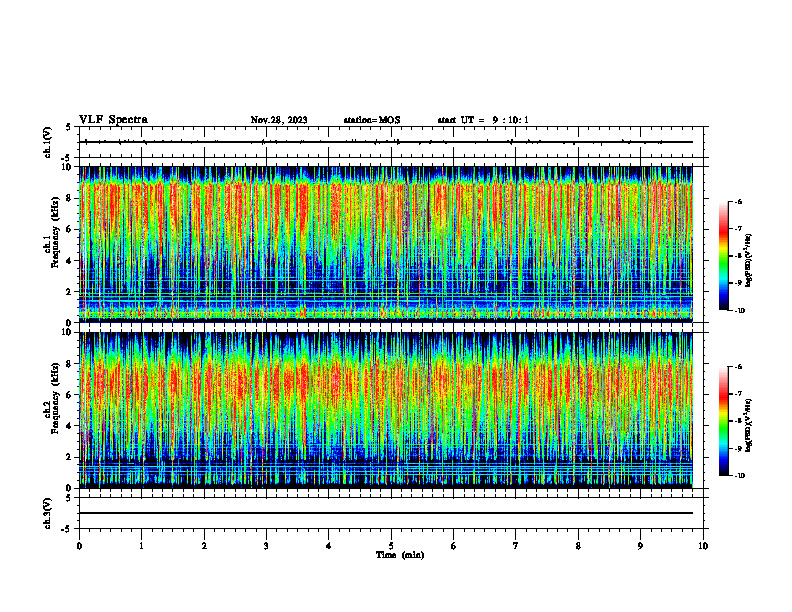Screen dimensions: 792x612
Task: Click the log(PSD) unit label beside ch.2 color bar
Action: 749,425
